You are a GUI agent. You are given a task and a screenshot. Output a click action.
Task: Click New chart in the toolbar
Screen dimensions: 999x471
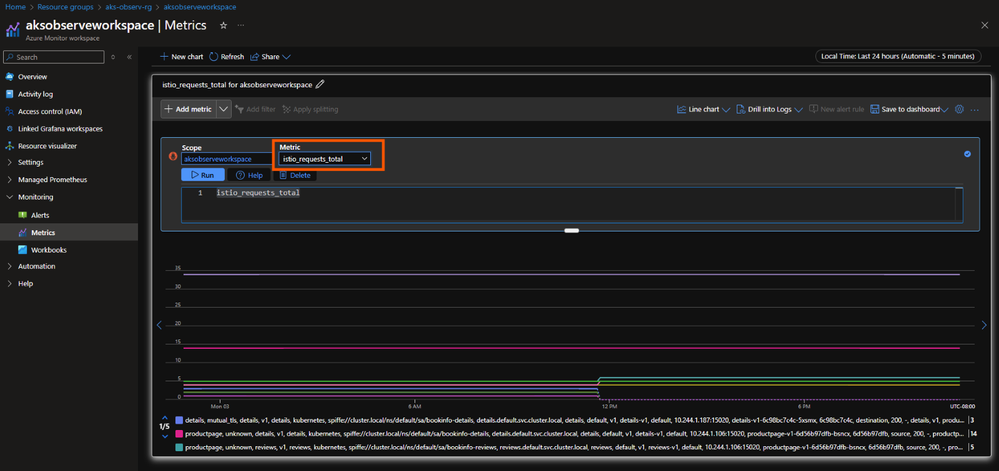(x=182, y=57)
